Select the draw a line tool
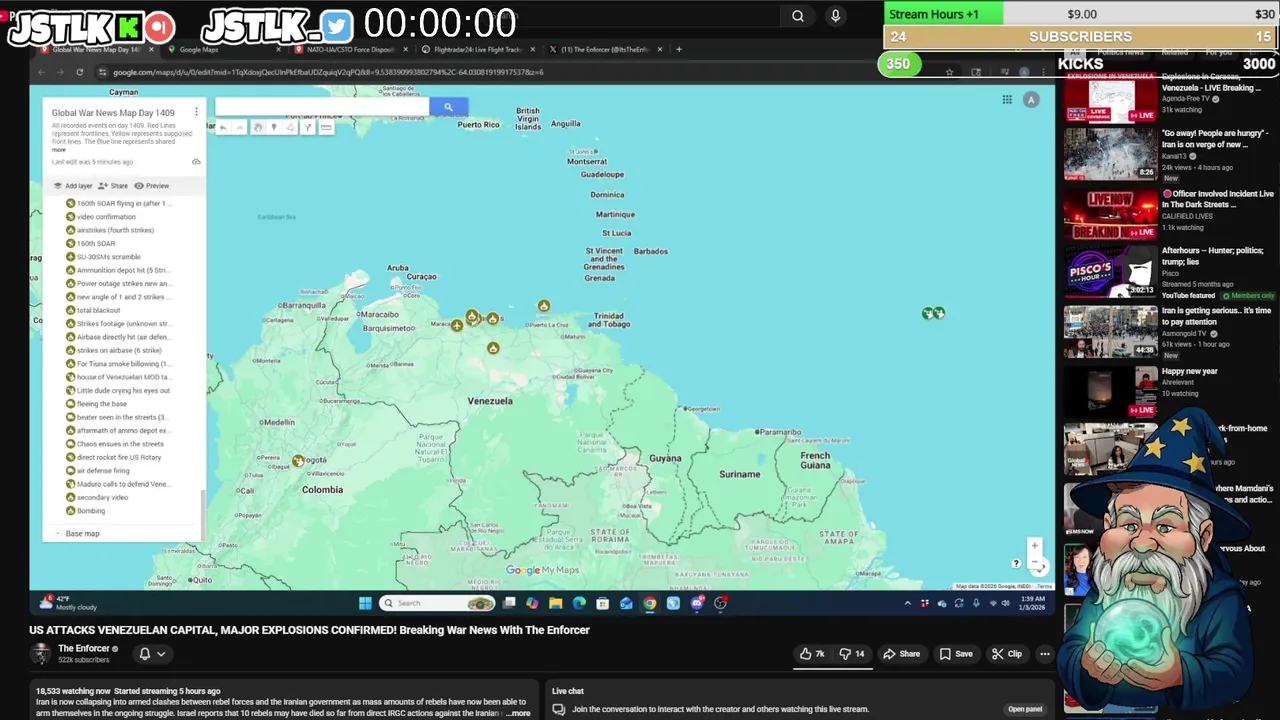 [x=291, y=127]
